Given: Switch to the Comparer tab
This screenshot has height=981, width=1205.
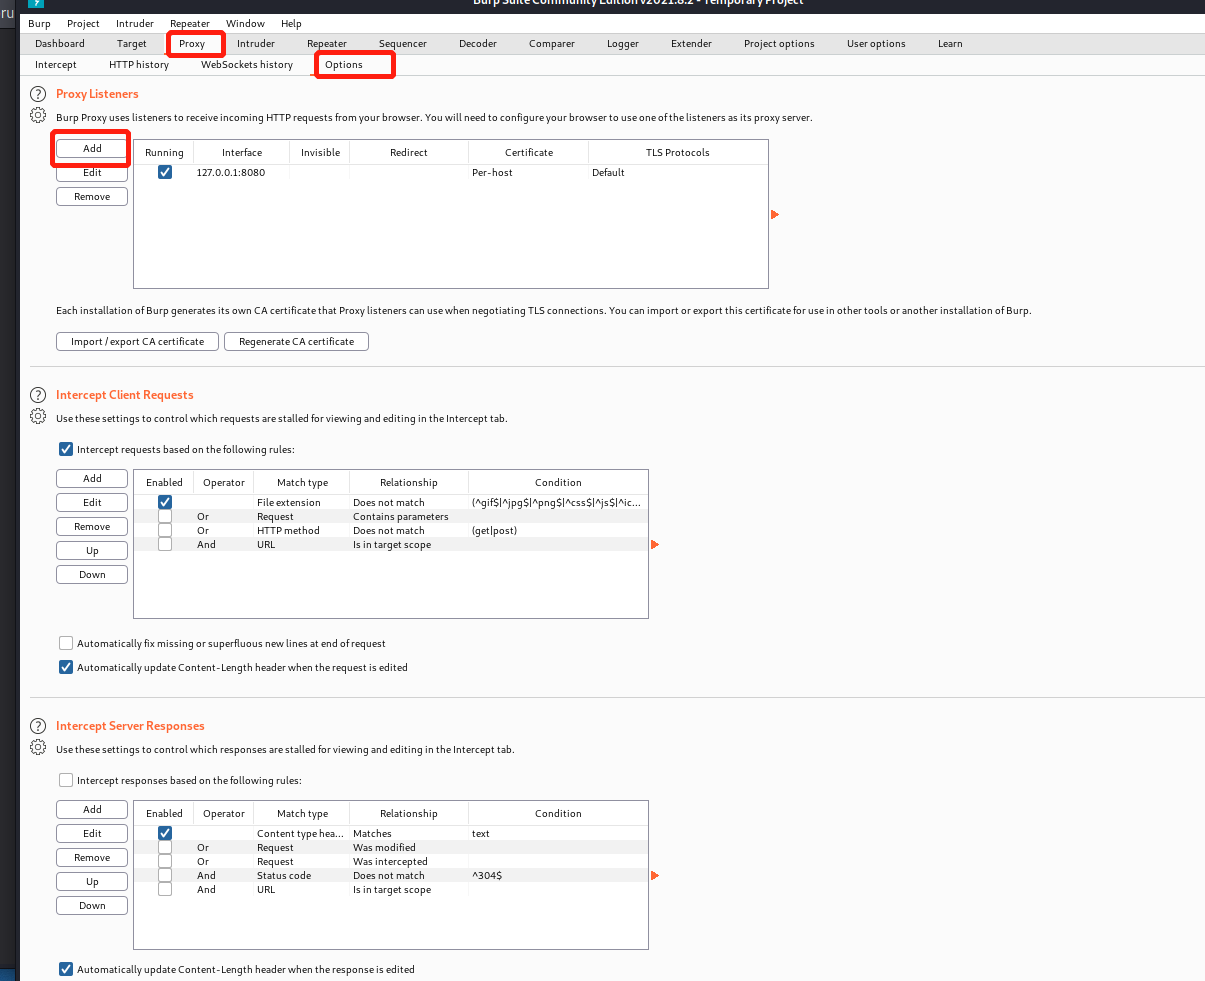Looking at the screenshot, I should (552, 44).
